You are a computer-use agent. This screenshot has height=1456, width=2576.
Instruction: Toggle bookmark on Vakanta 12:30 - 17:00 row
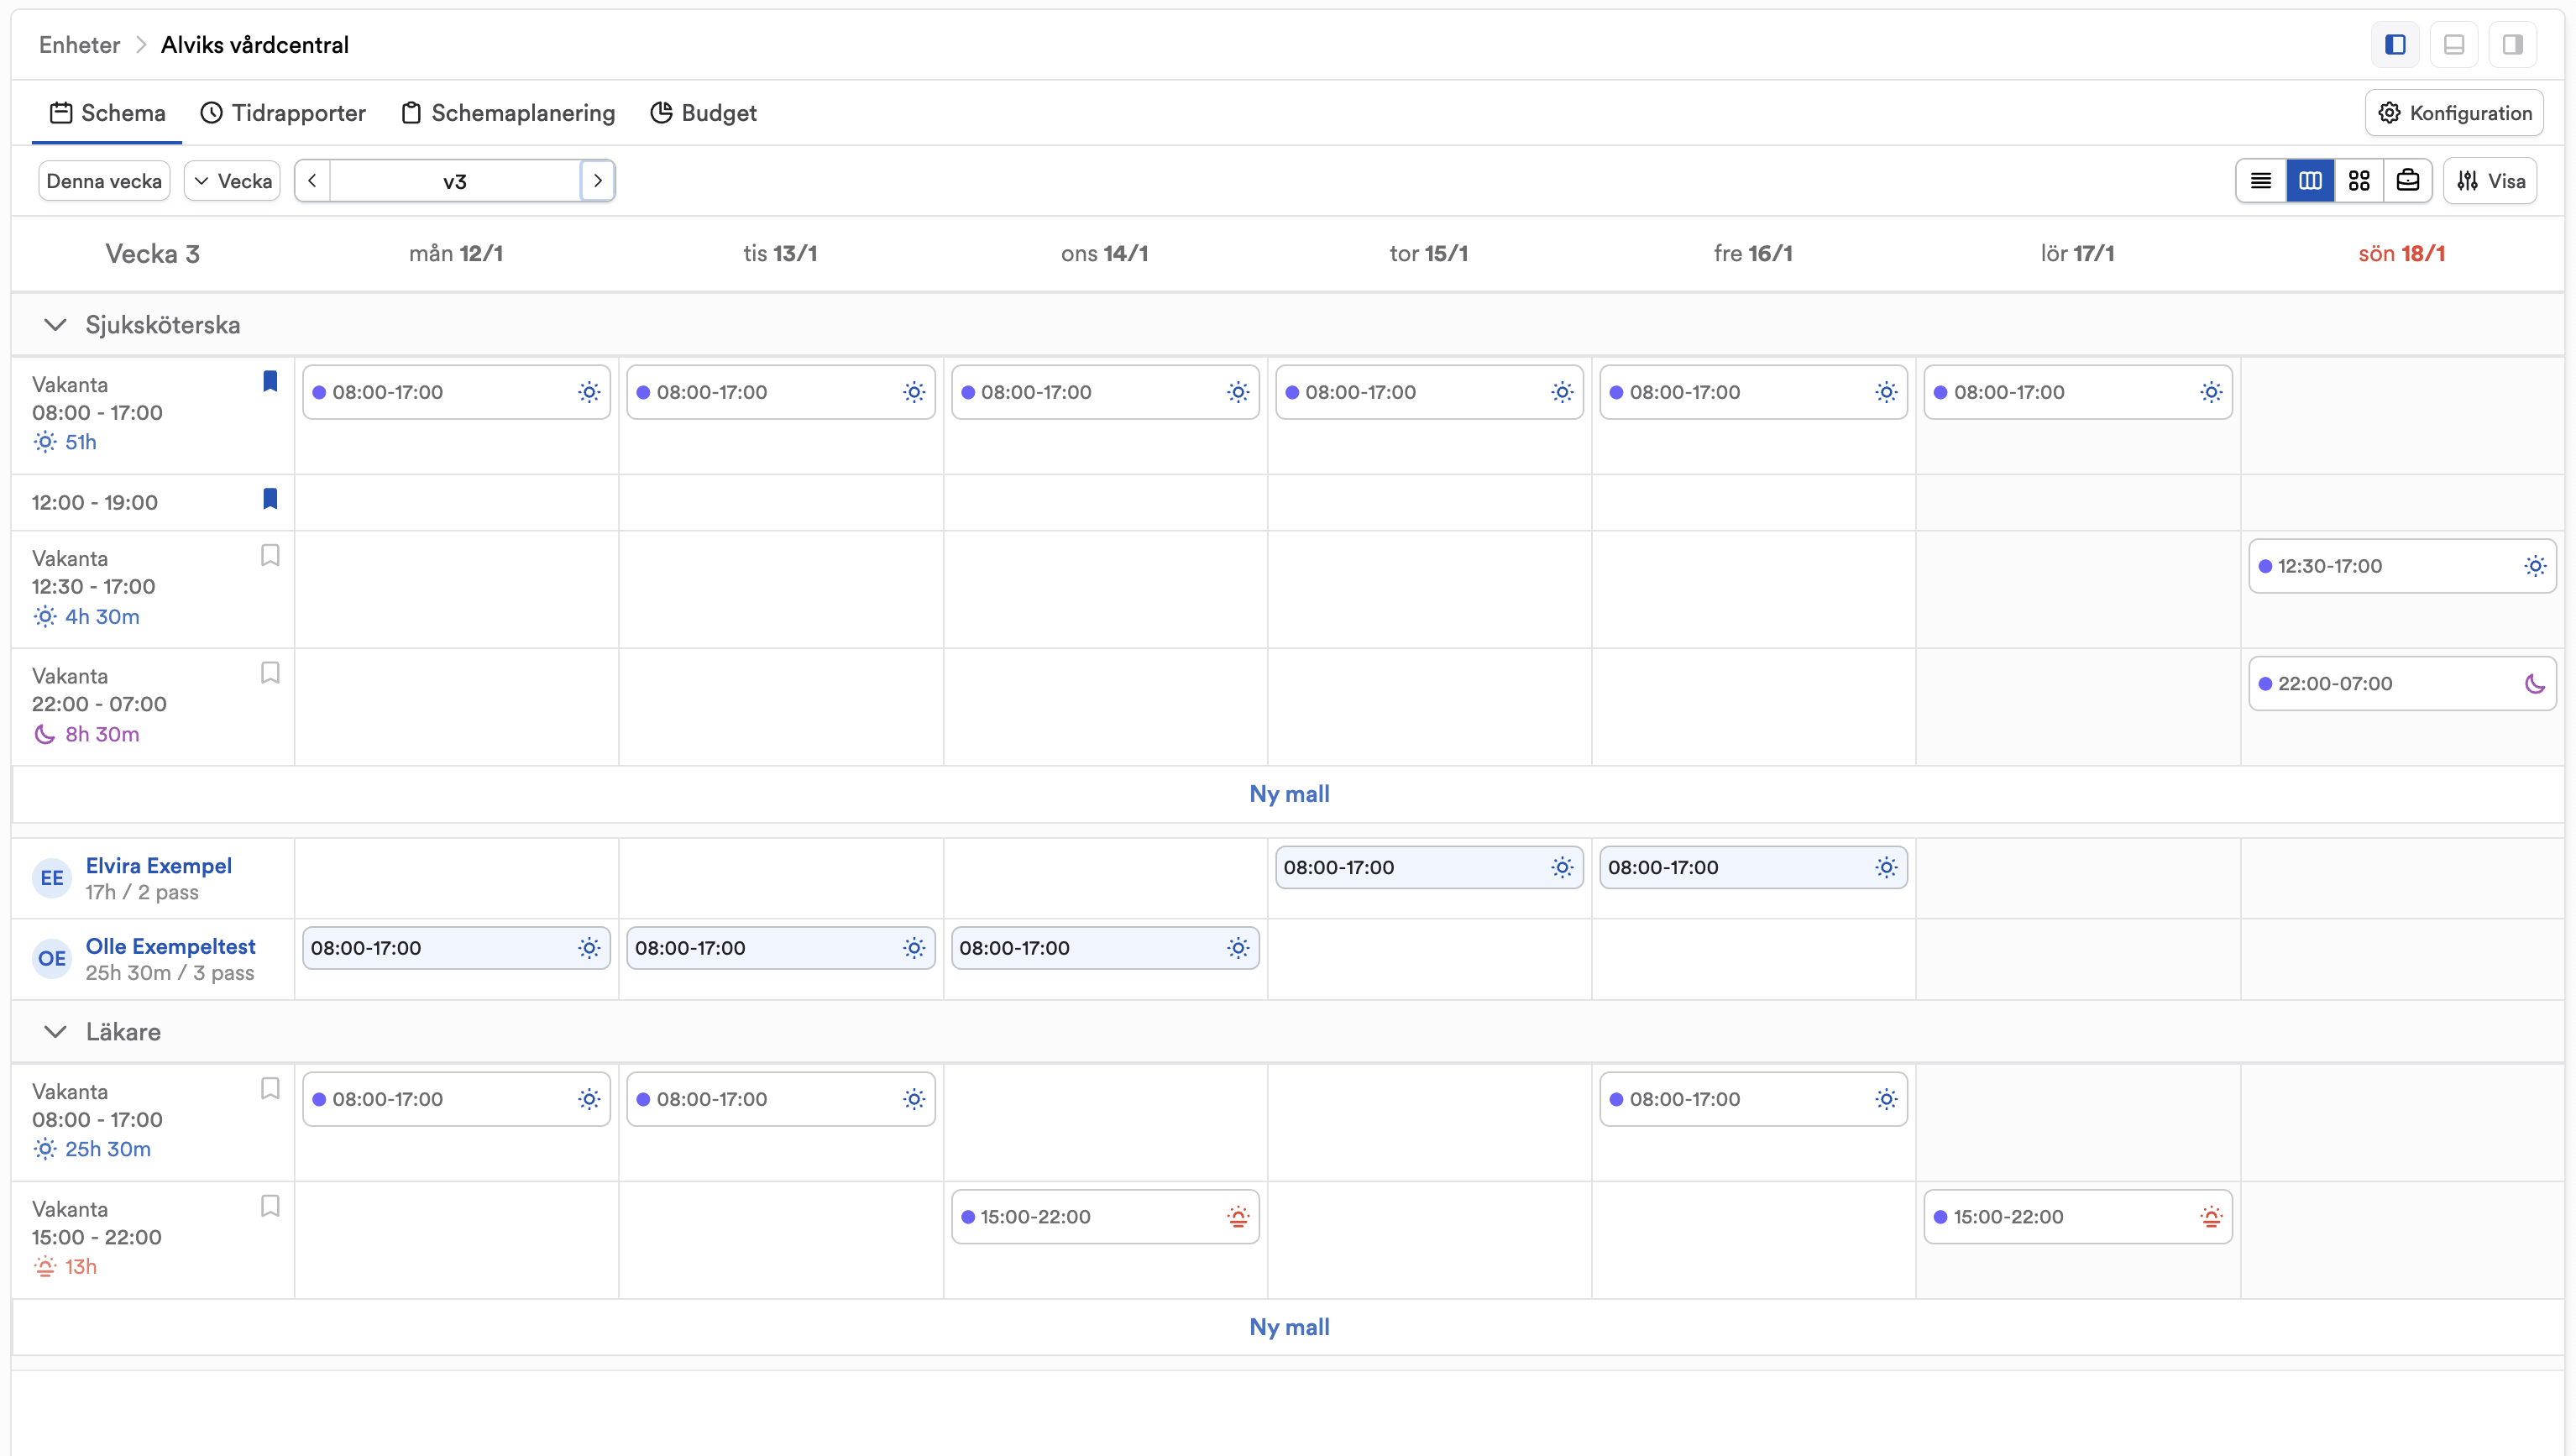(270, 555)
